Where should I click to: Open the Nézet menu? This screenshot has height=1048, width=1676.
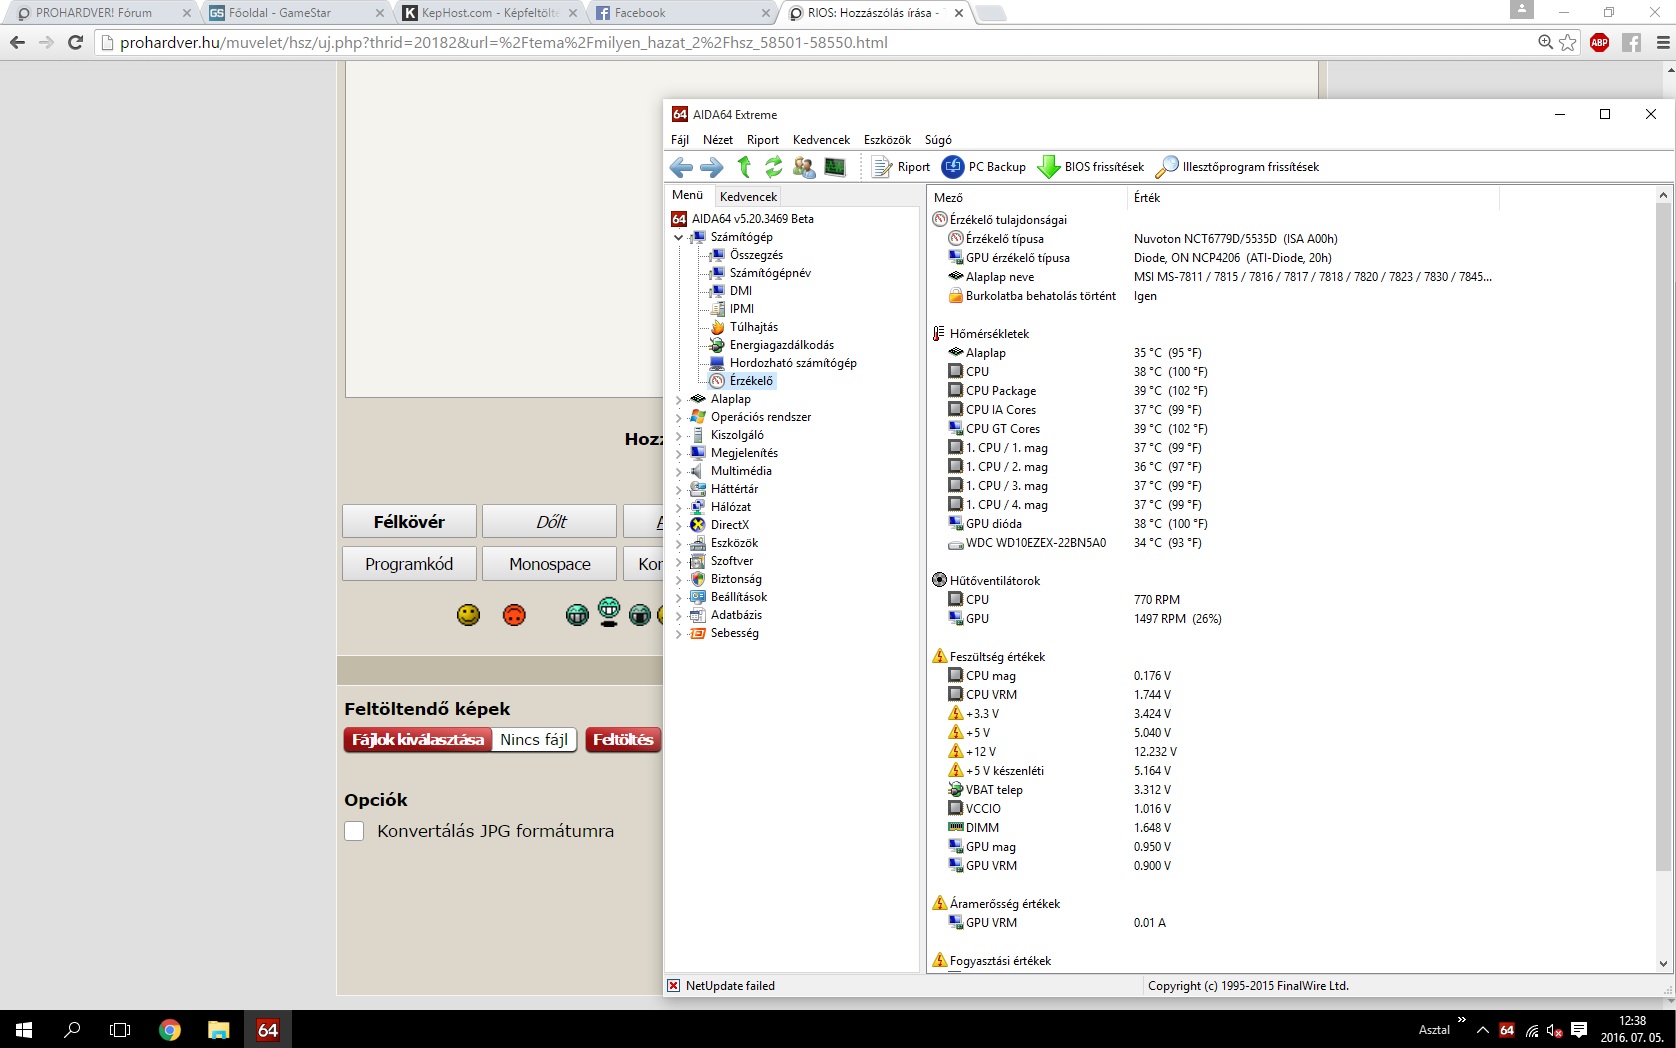(x=718, y=140)
